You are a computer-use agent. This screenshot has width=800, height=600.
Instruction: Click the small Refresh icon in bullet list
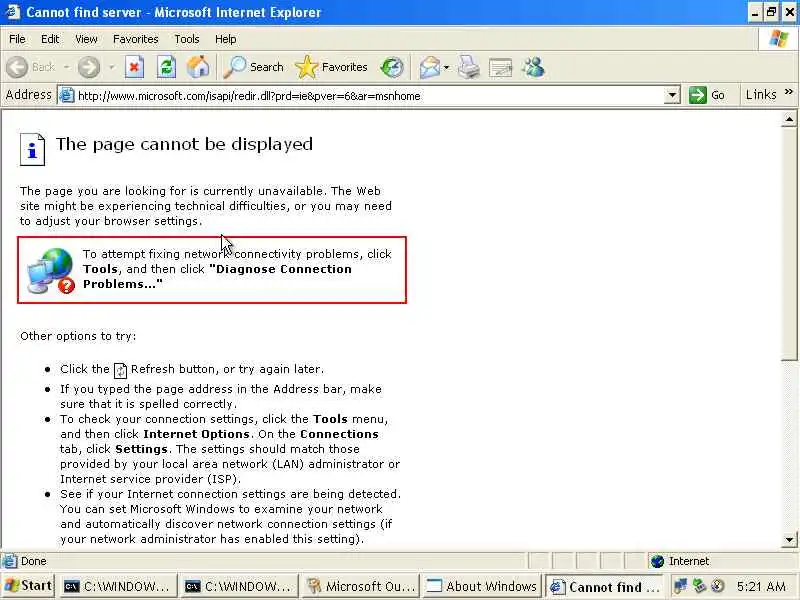pyautogui.click(x=120, y=370)
